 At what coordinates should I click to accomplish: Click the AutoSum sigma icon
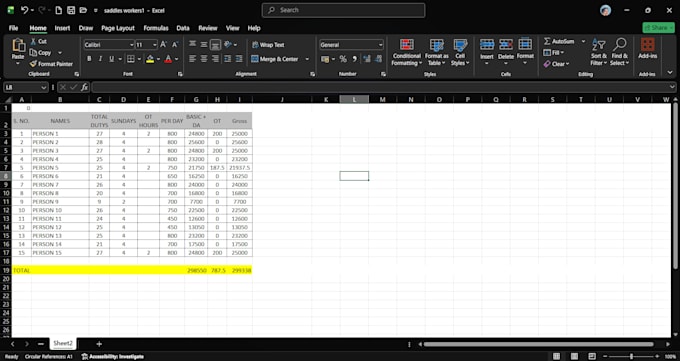[547, 41]
